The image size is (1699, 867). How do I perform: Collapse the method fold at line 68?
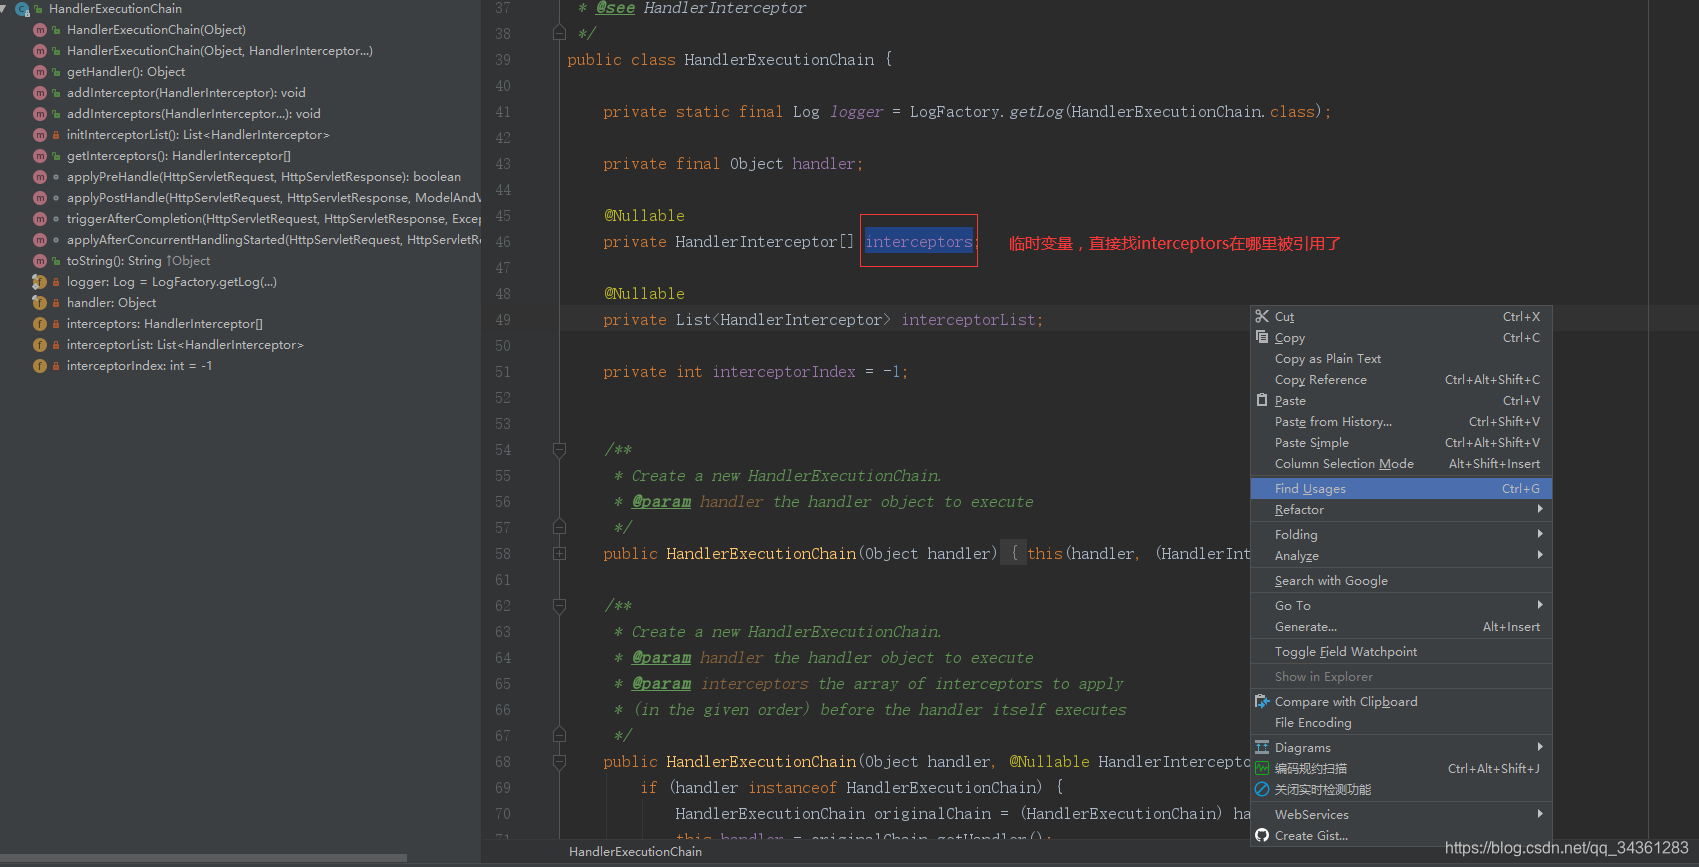(x=560, y=762)
